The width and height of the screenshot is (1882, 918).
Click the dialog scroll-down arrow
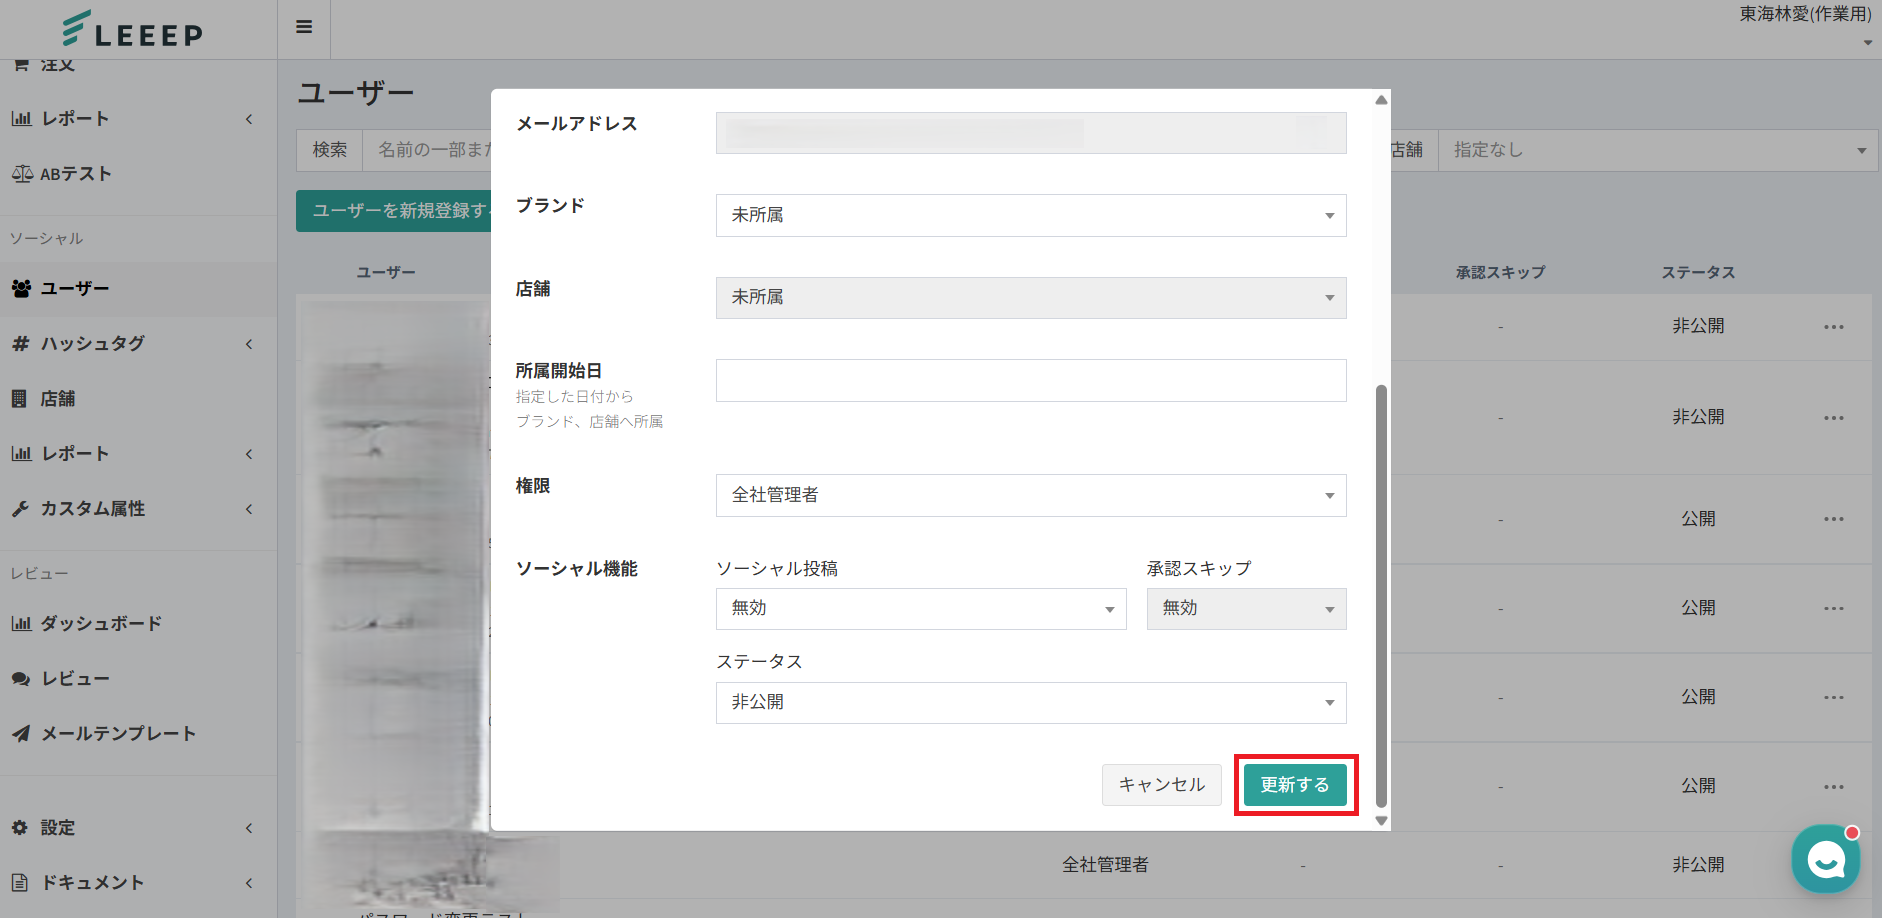tap(1381, 821)
